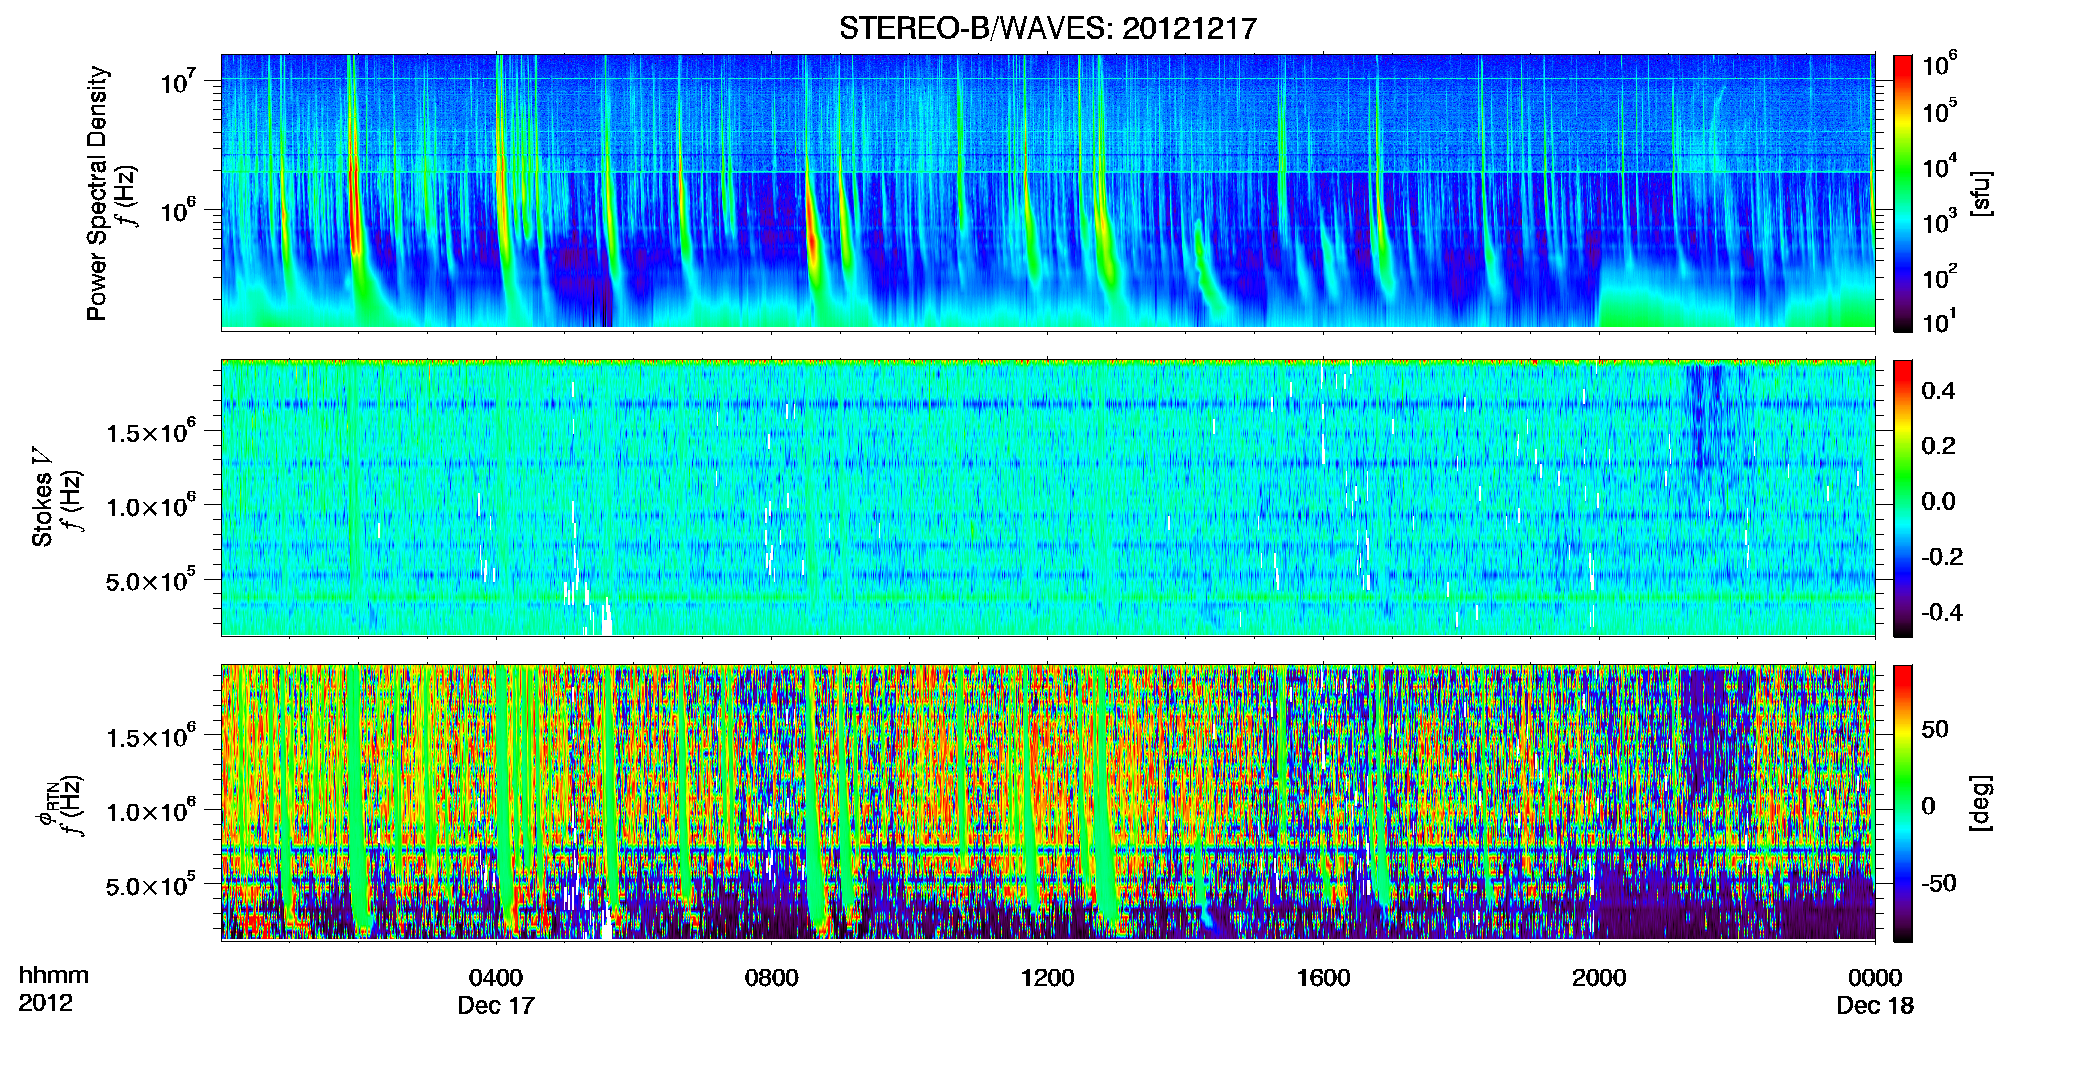Click the 2012 year label
The height and width of the screenshot is (1080, 2096).
tap(46, 1003)
